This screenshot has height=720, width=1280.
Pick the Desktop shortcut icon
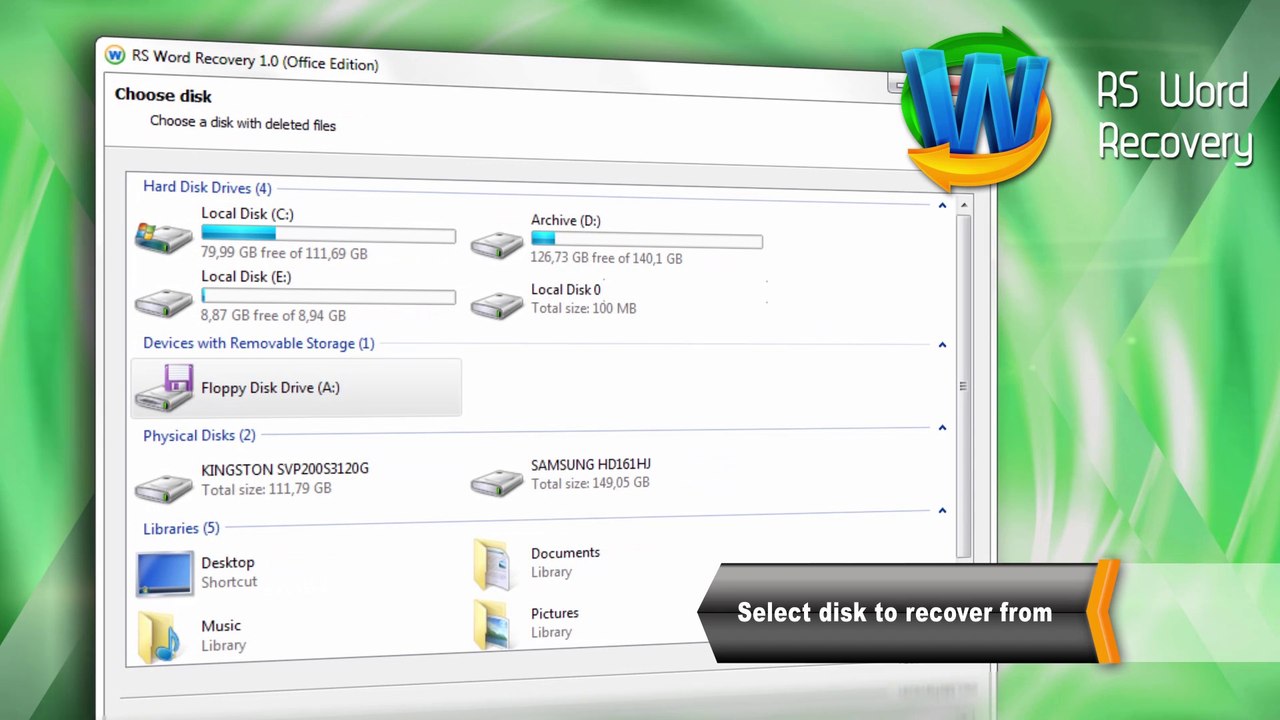tap(164, 574)
